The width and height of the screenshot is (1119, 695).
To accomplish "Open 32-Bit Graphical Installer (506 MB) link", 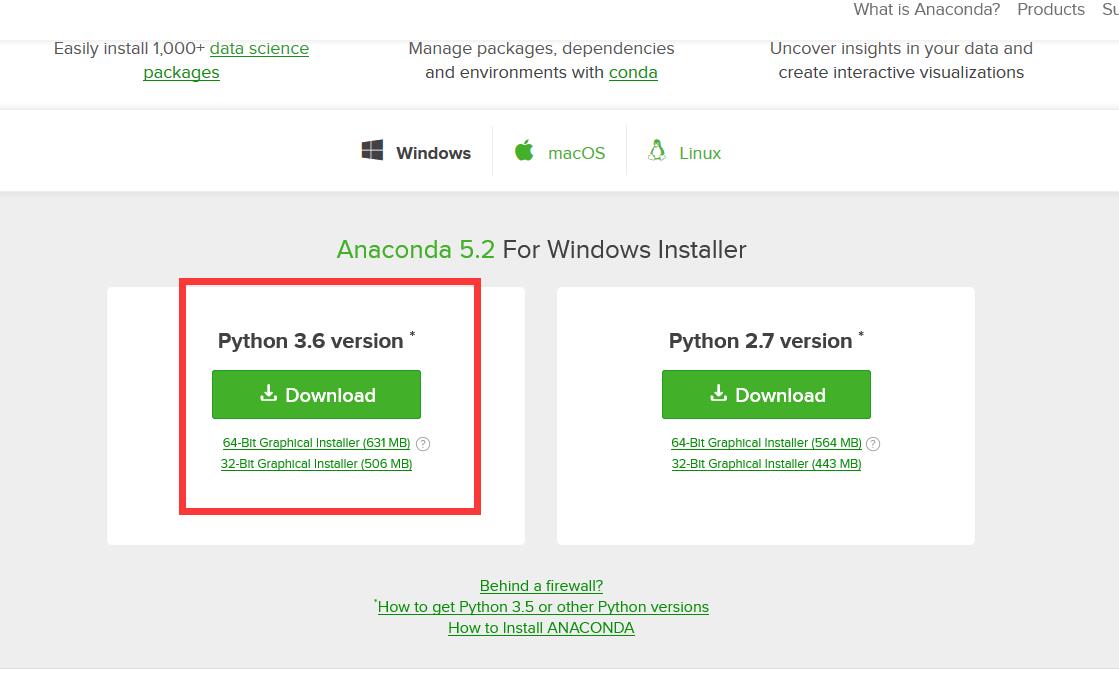I will click(316, 464).
